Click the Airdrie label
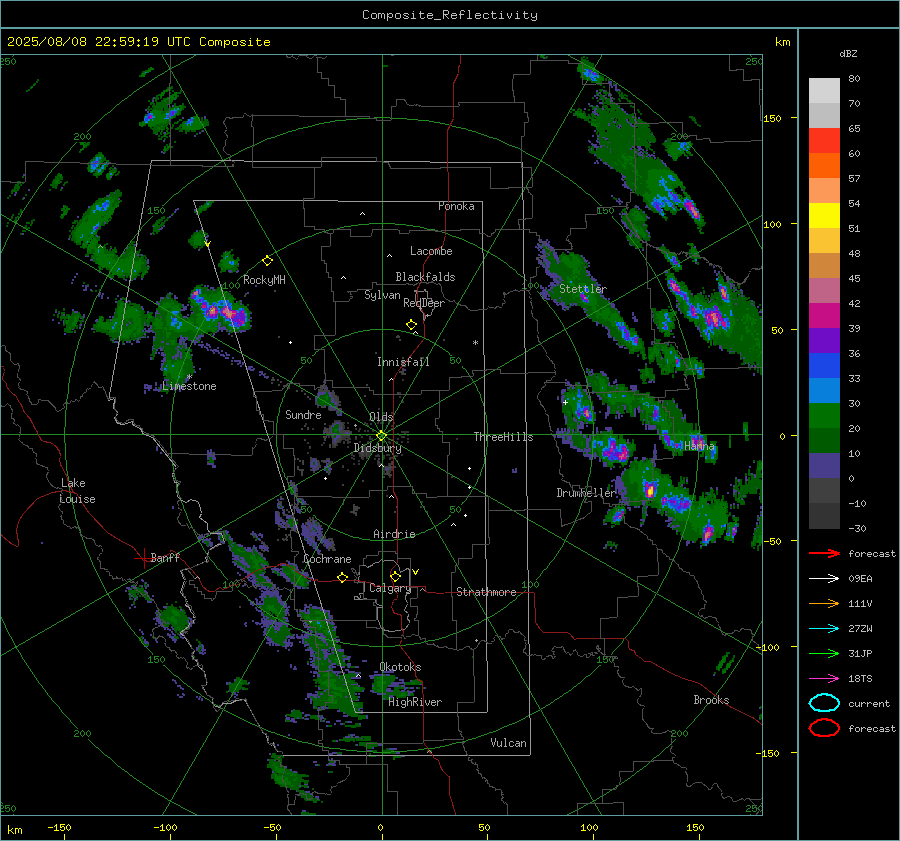 394,534
